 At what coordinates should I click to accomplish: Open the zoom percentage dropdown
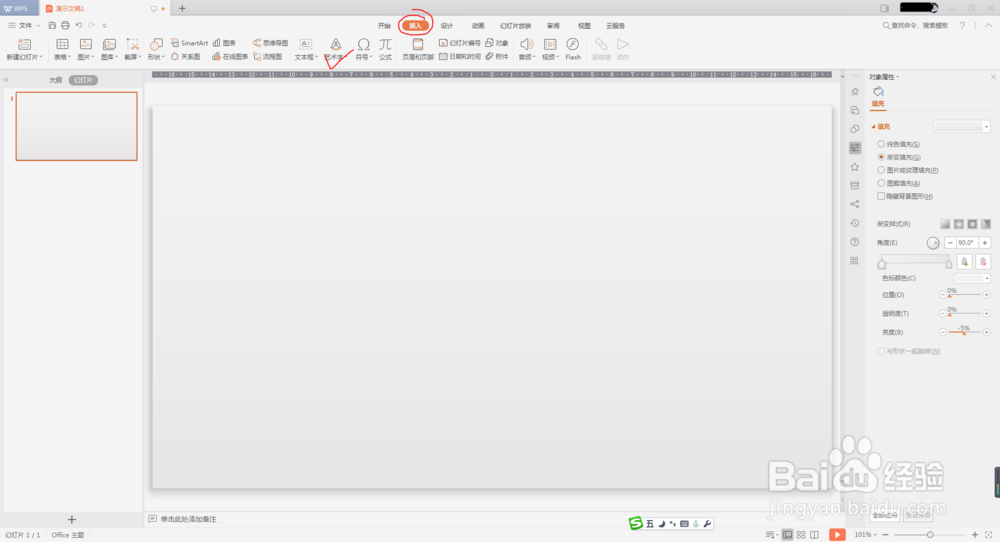(865, 534)
